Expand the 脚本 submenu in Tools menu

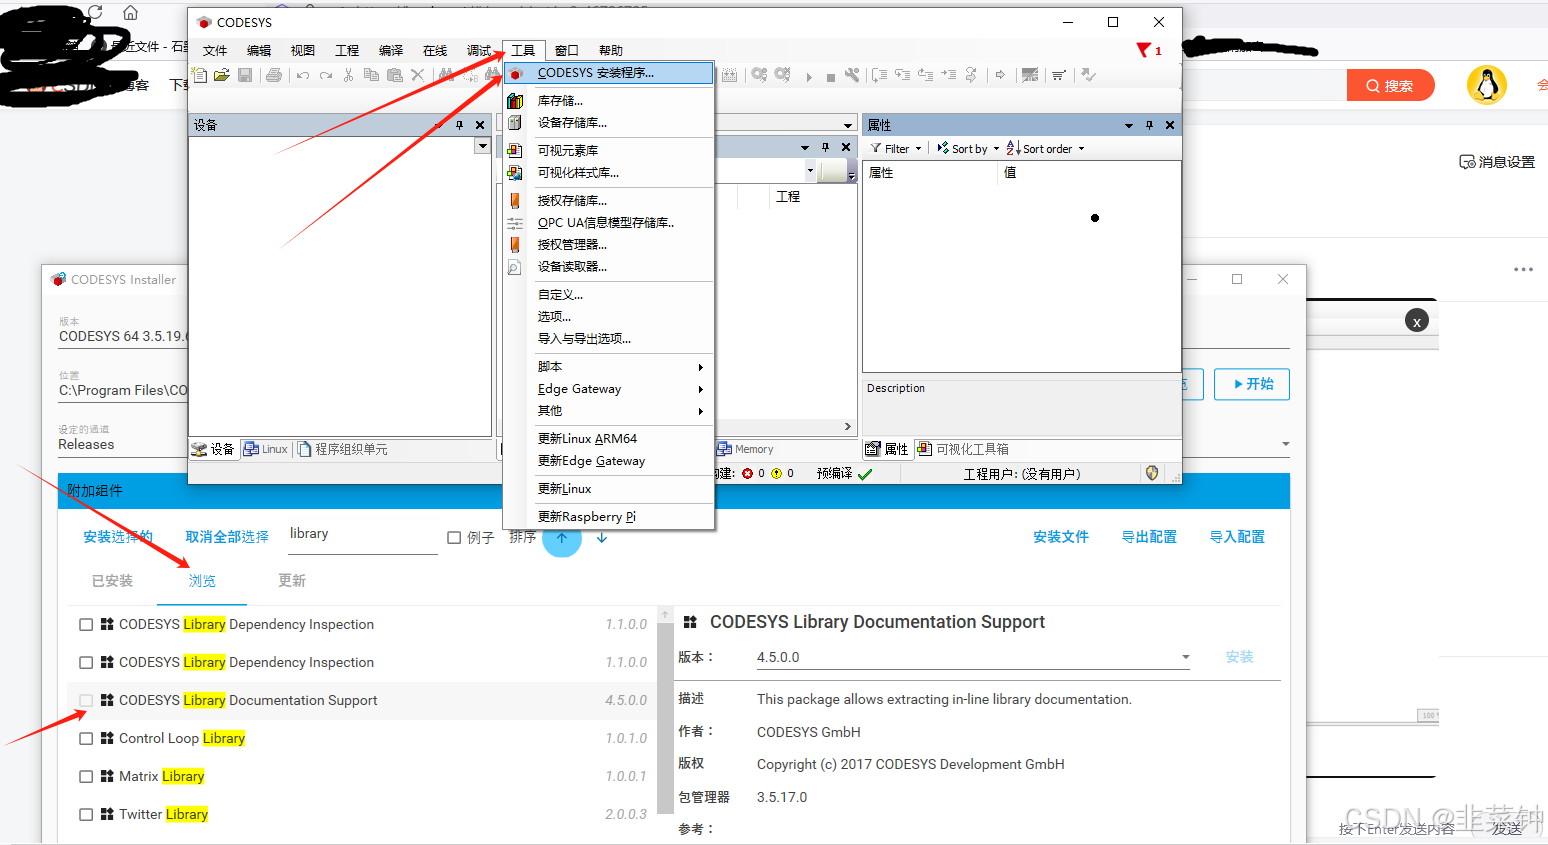pyautogui.click(x=549, y=366)
